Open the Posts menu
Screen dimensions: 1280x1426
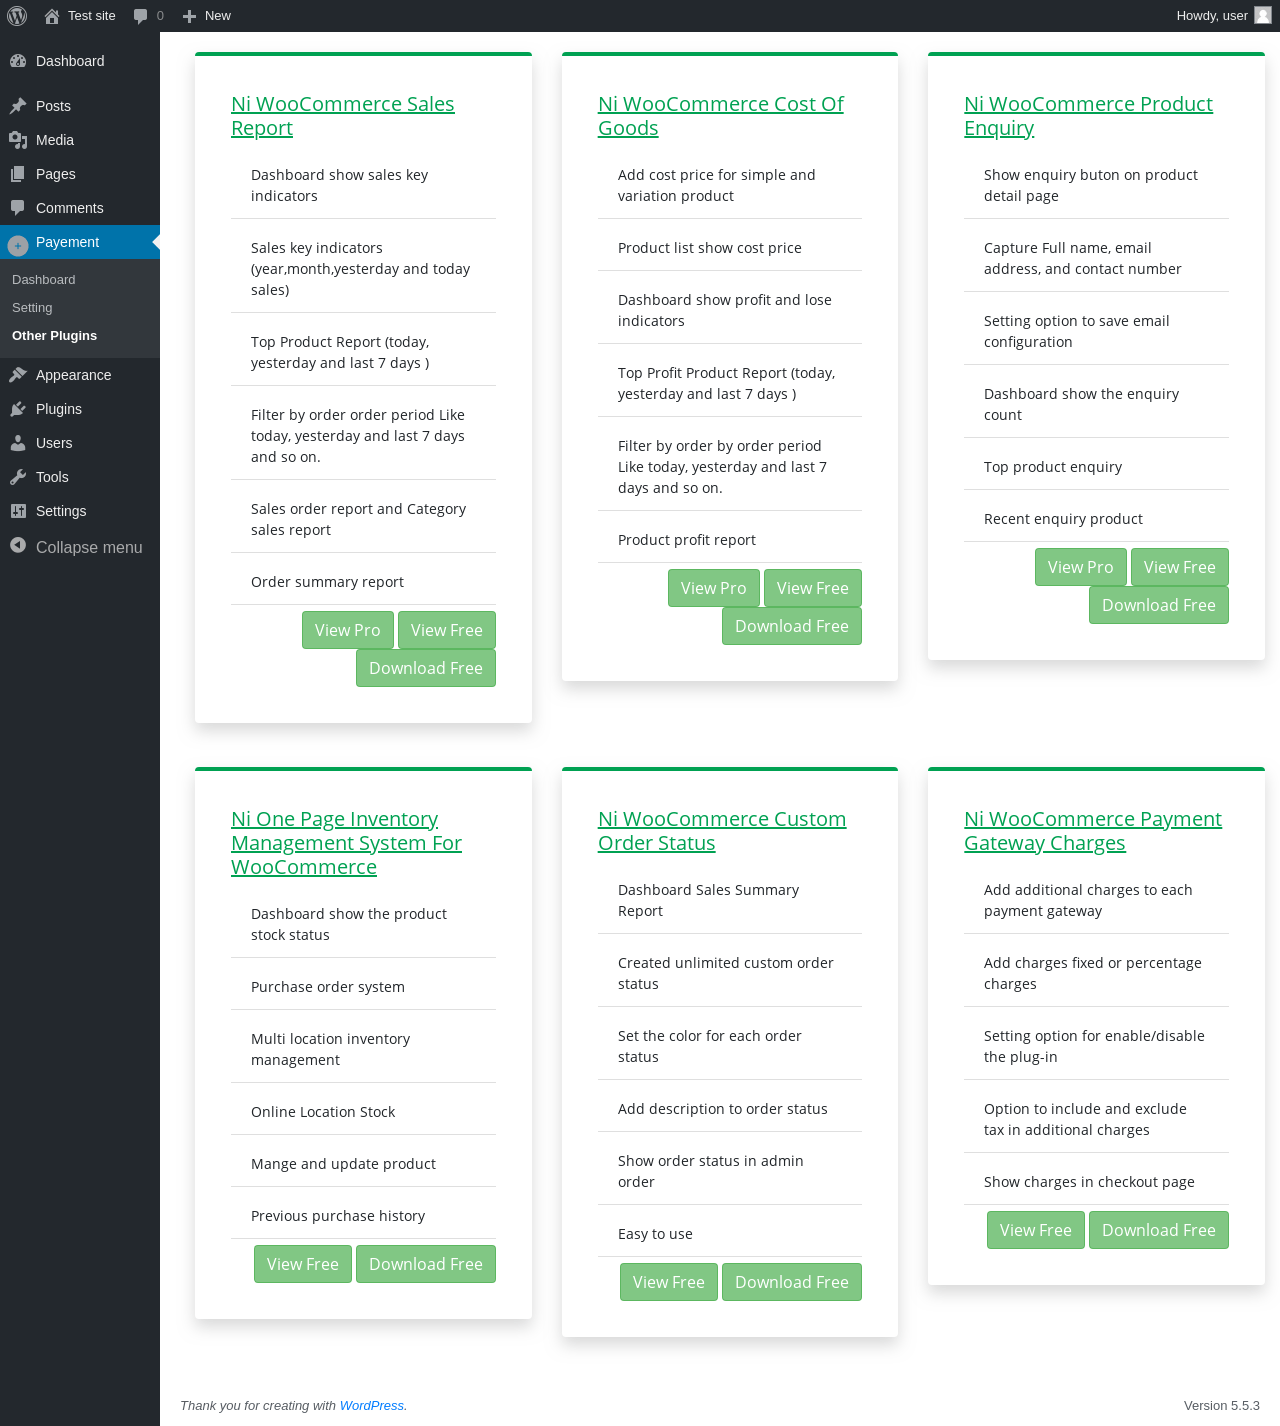coord(53,106)
